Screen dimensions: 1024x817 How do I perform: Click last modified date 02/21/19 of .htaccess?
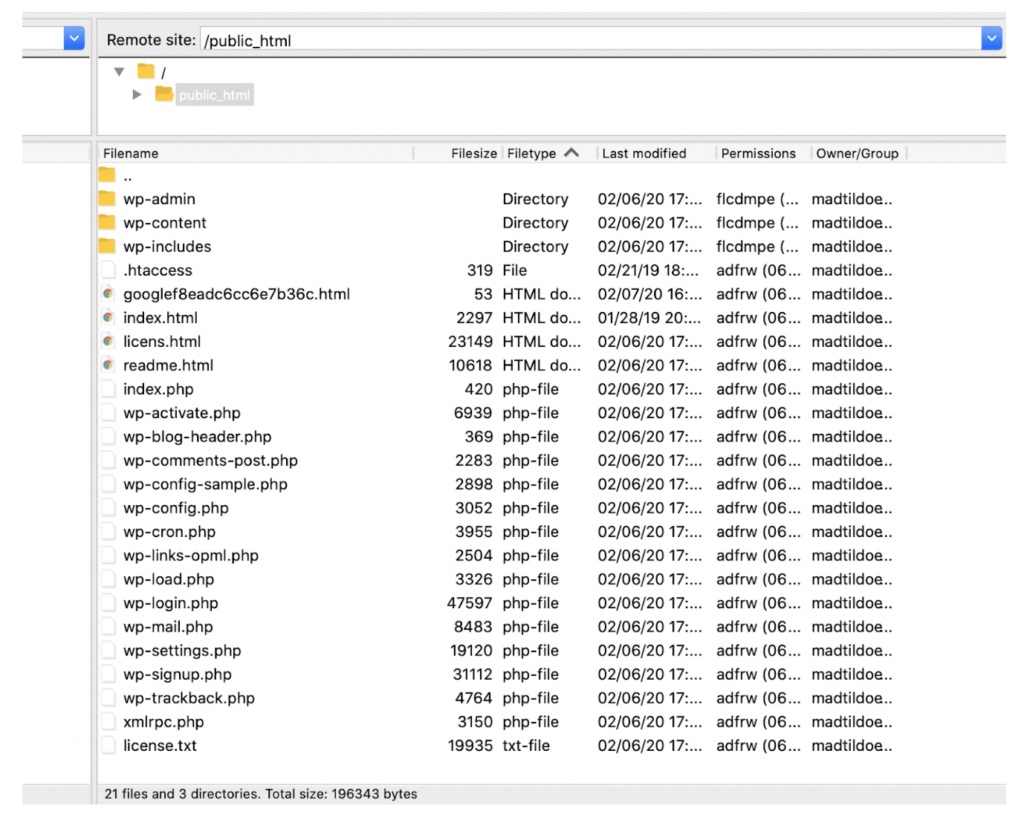(x=648, y=270)
